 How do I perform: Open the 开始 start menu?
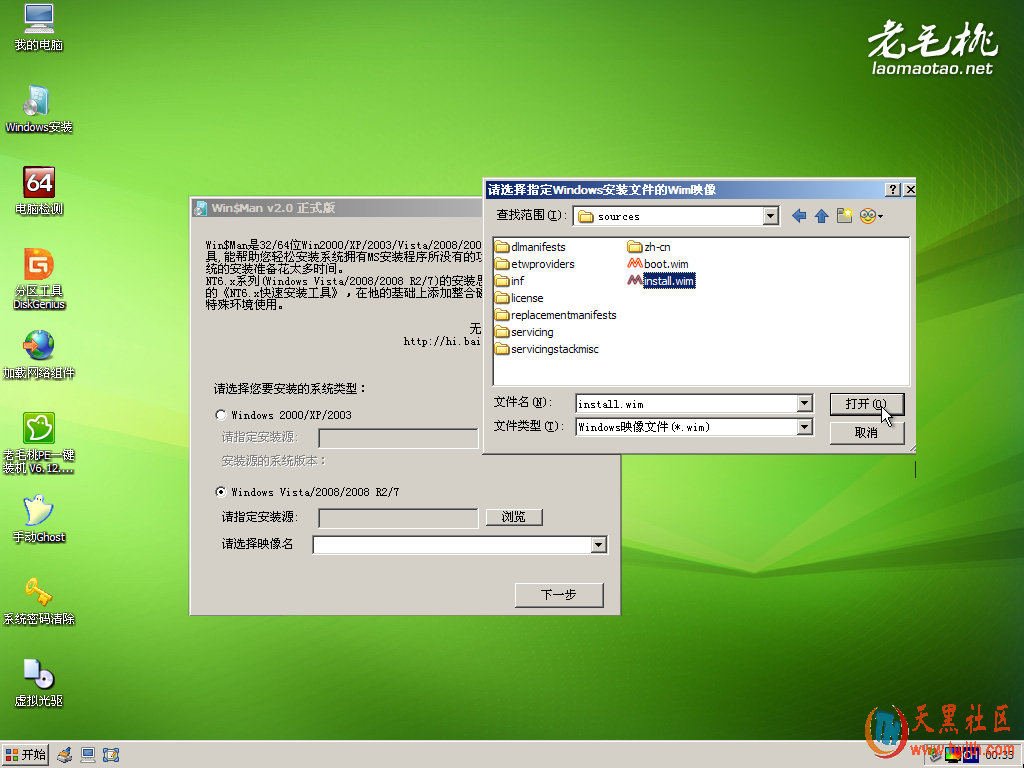[26, 755]
